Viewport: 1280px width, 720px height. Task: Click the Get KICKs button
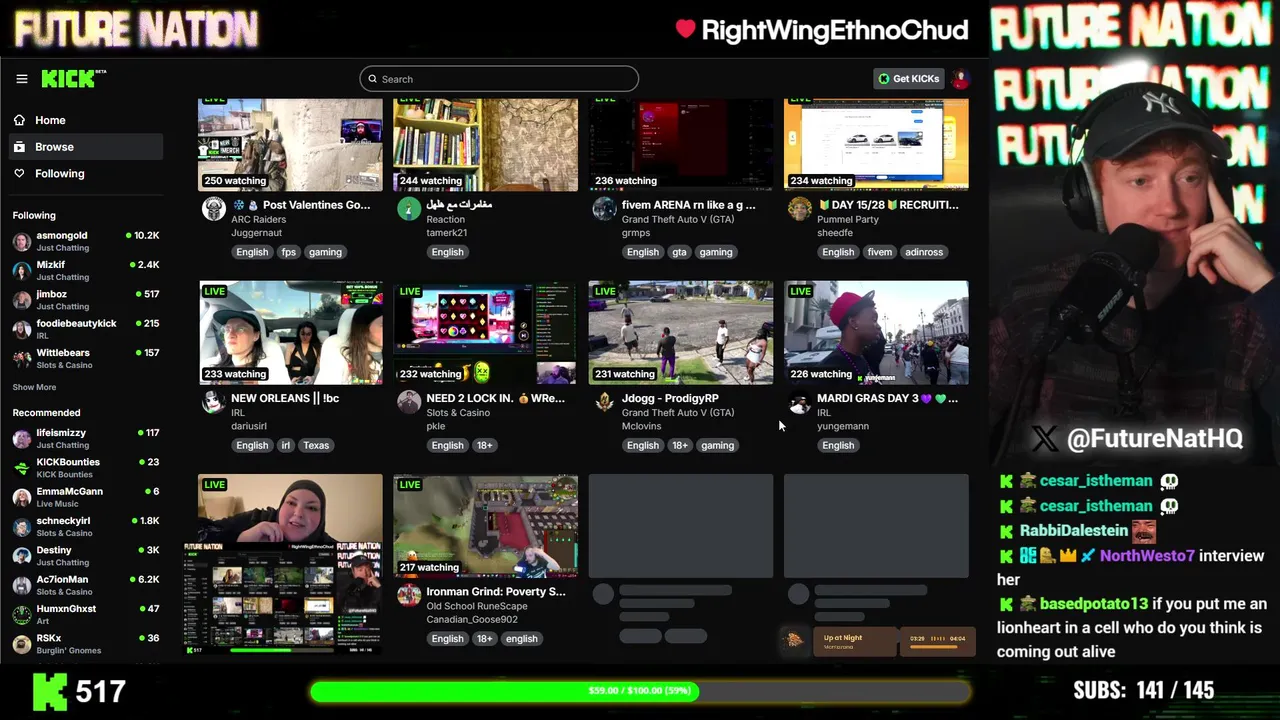point(909,79)
